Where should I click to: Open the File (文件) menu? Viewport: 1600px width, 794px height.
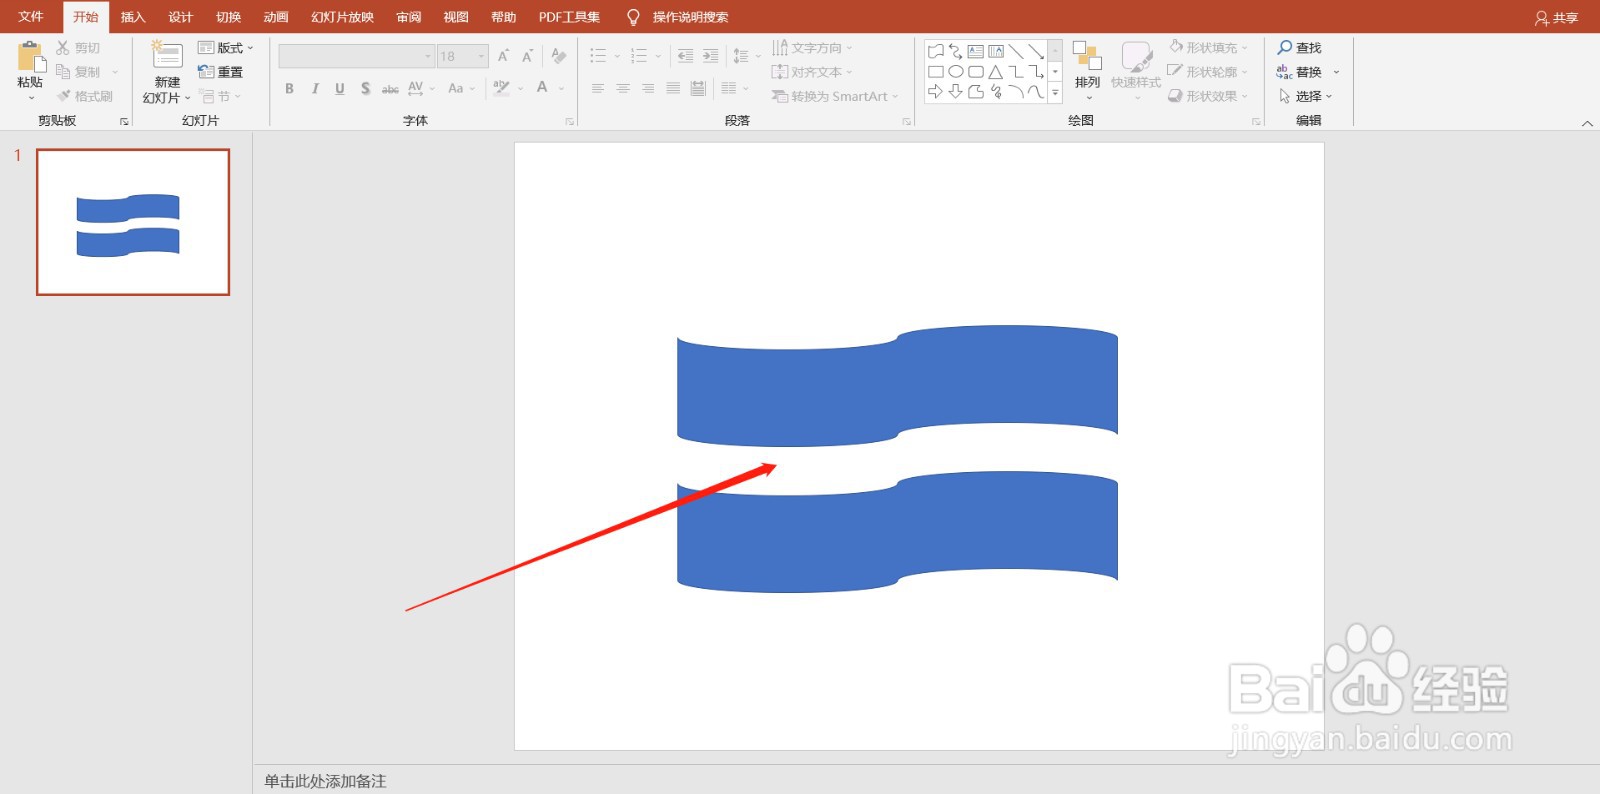click(31, 17)
